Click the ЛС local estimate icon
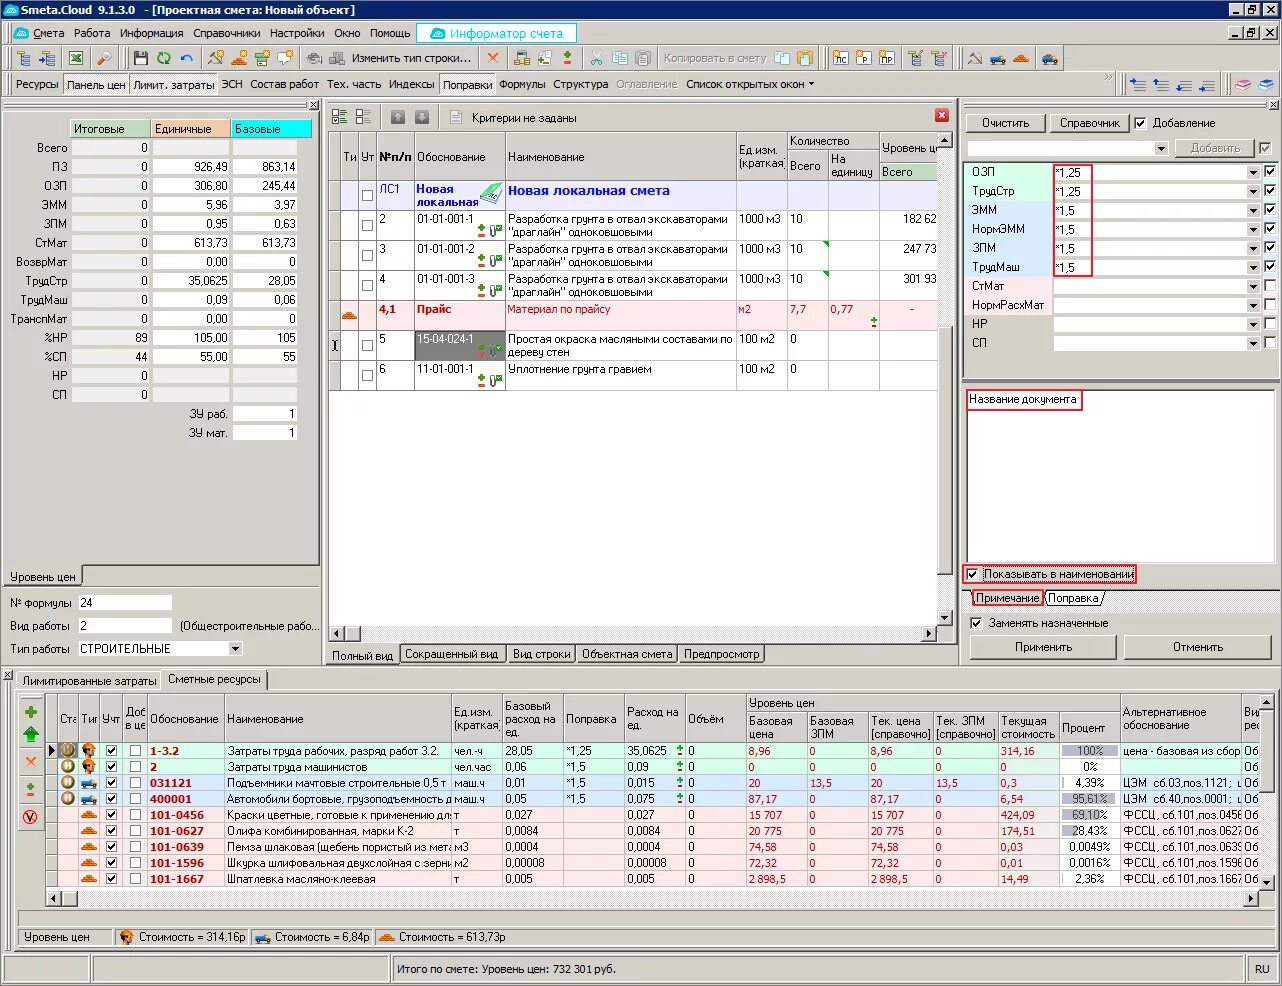 coord(840,58)
